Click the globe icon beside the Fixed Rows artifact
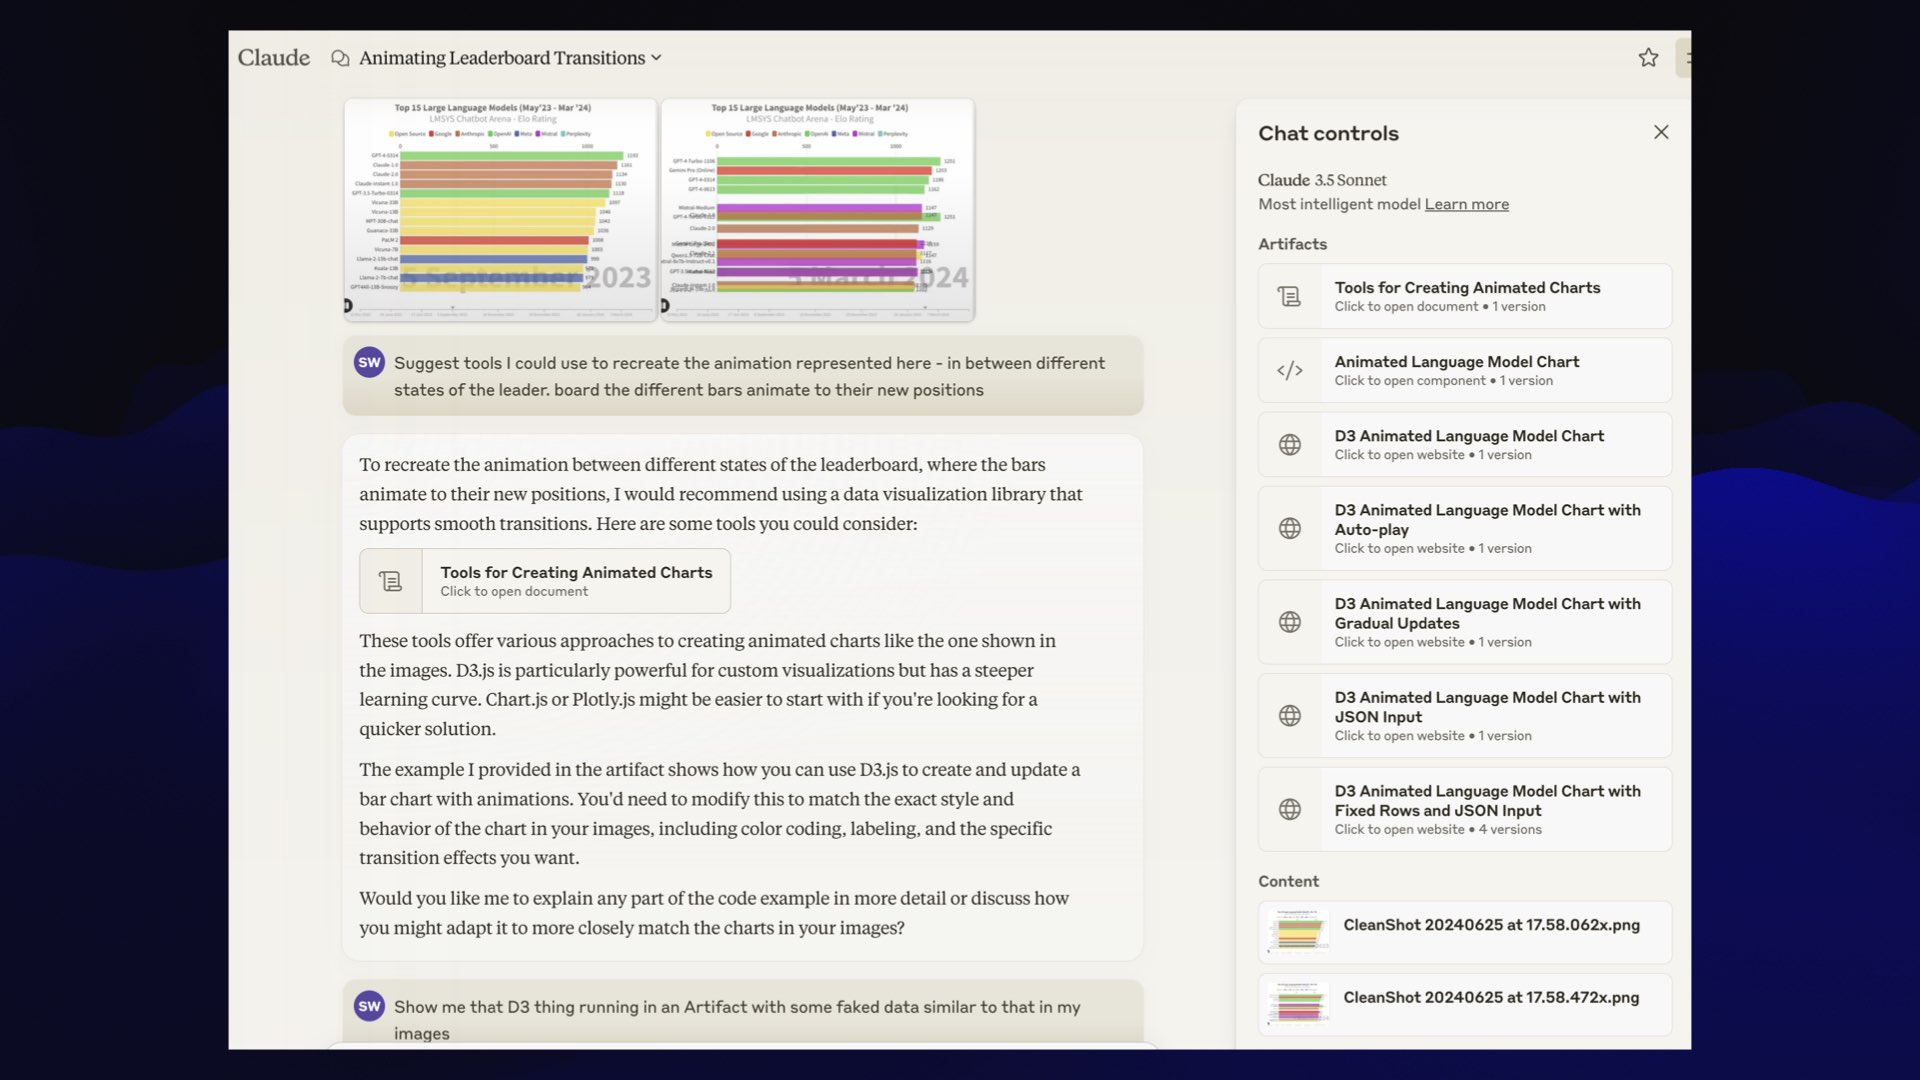This screenshot has width=1920, height=1080. [1290, 810]
